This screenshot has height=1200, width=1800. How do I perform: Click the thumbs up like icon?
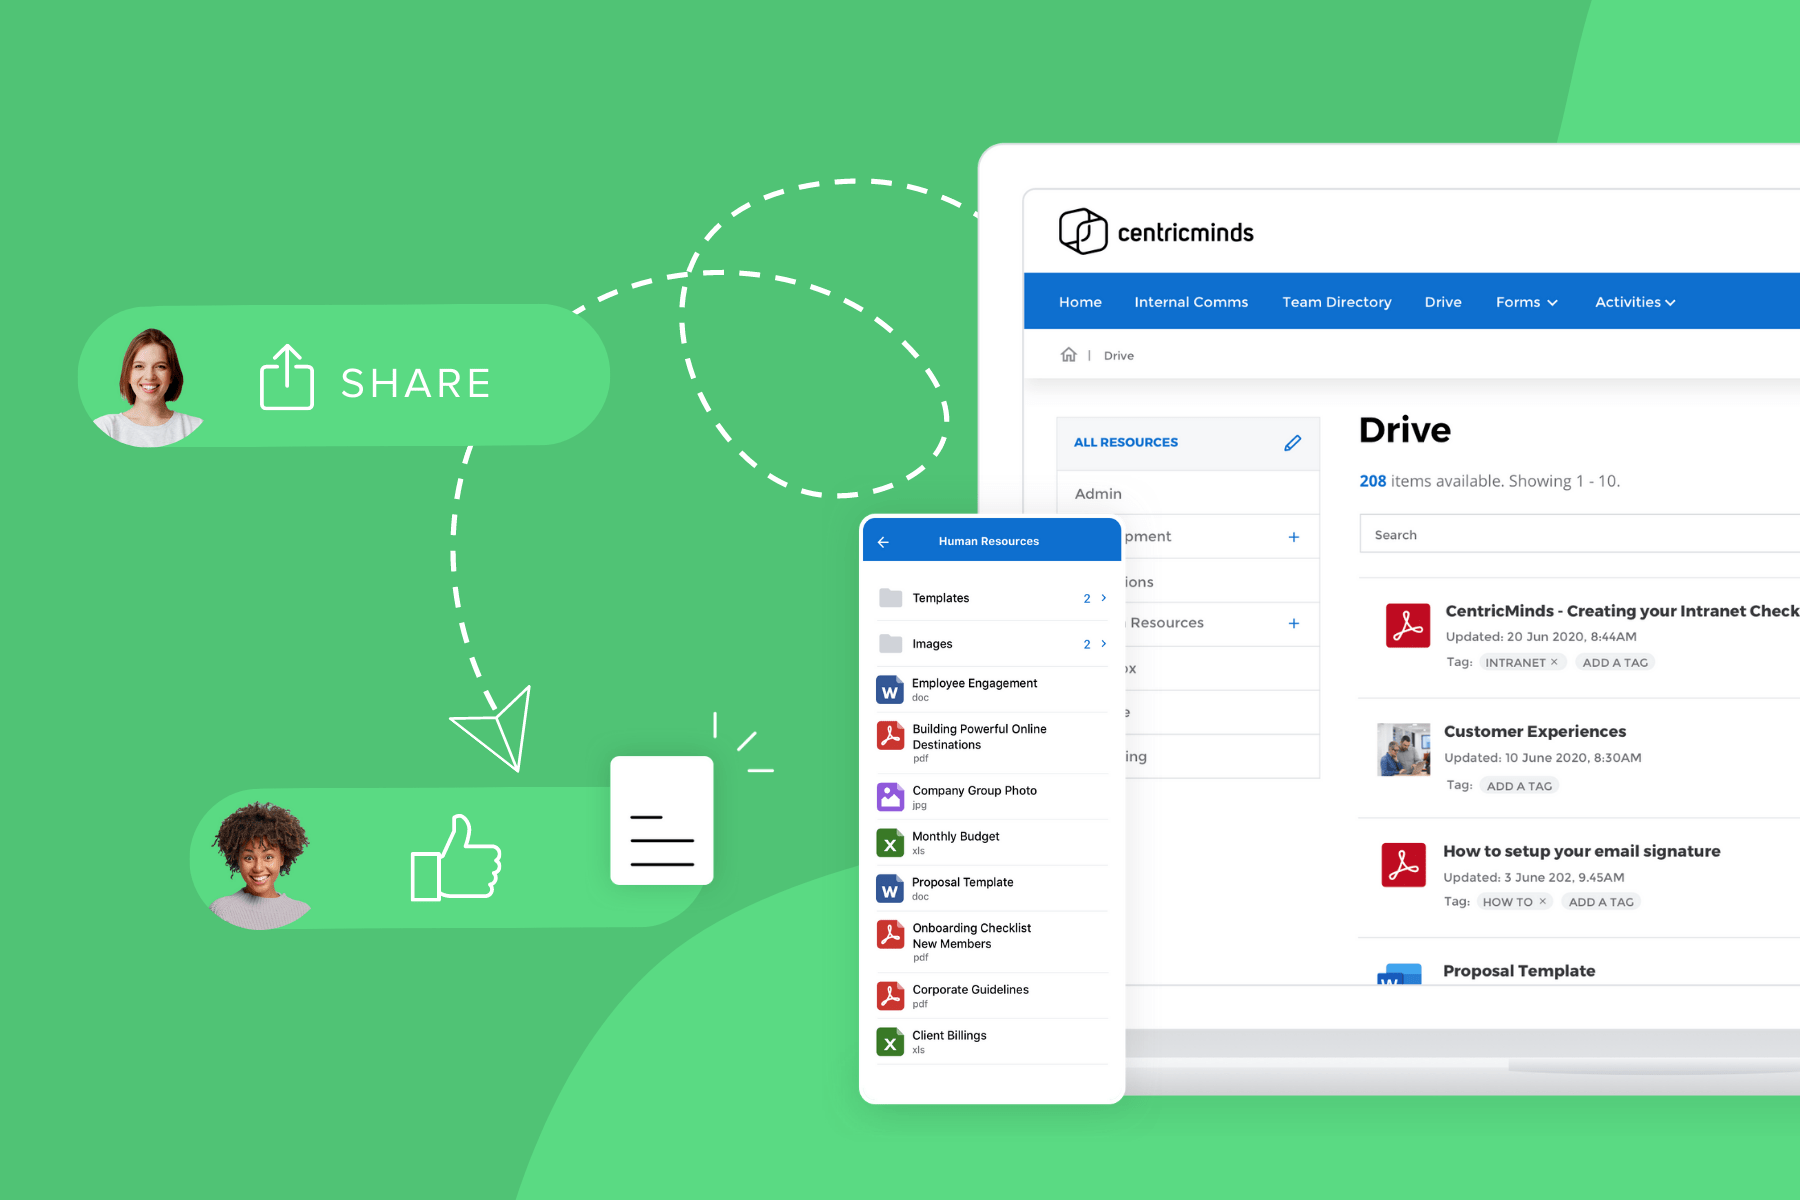click(456, 858)
